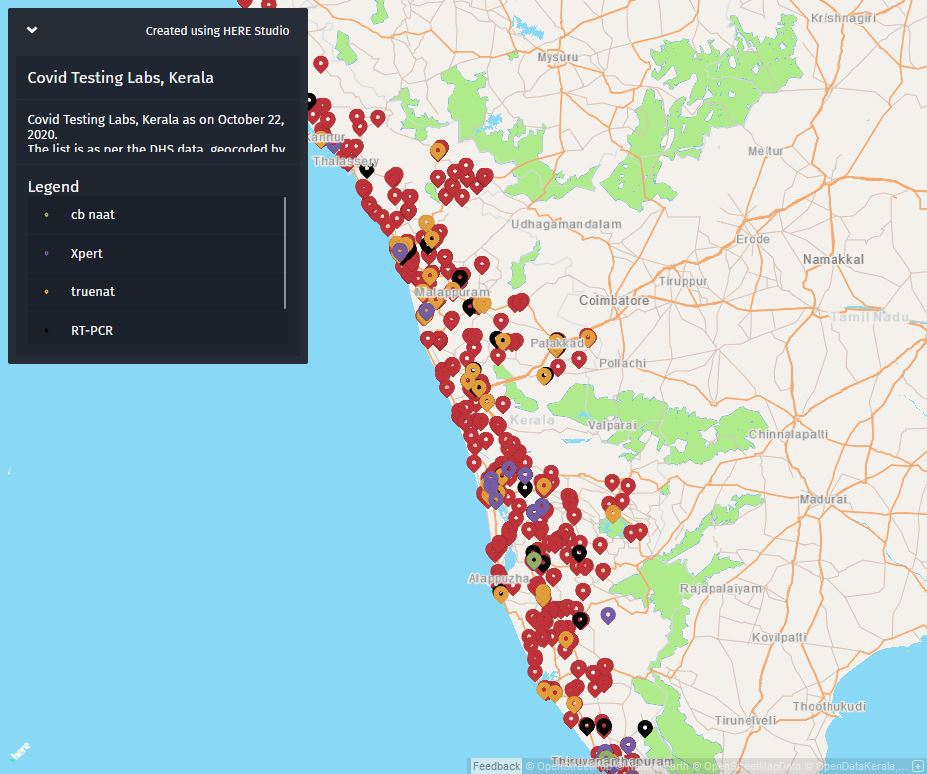Click the truenat orange legend dot
This screenshot has height=774, width=927.
tap(47, 292)
